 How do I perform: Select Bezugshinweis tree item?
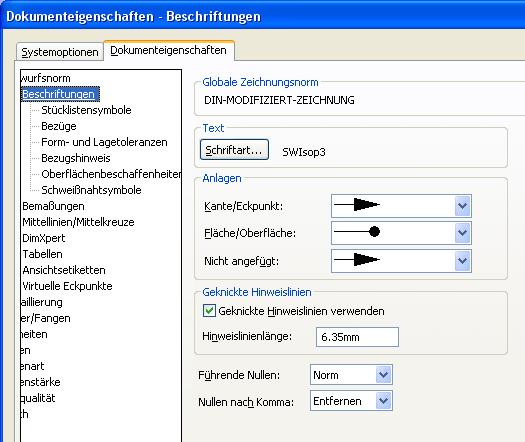pyautogui.click(x=76, y=158)
